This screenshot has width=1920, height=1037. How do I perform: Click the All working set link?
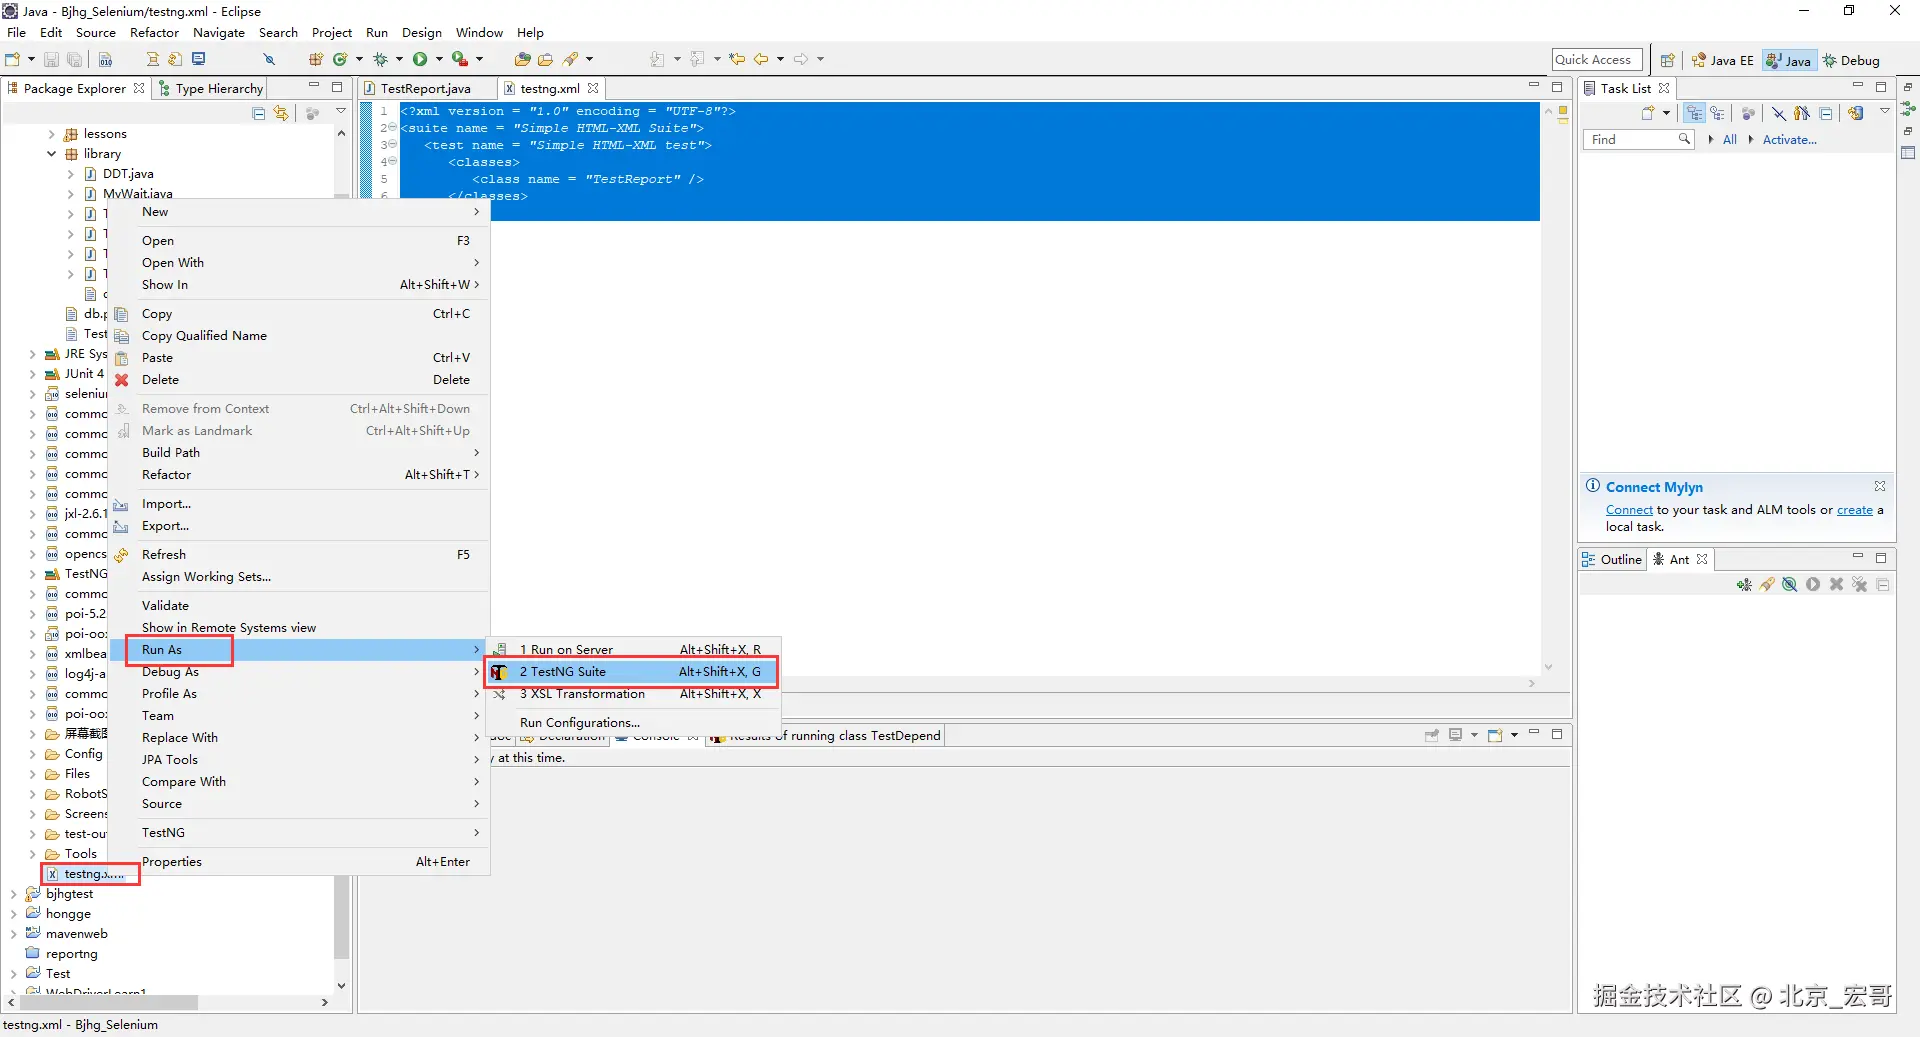(1730, 140)
